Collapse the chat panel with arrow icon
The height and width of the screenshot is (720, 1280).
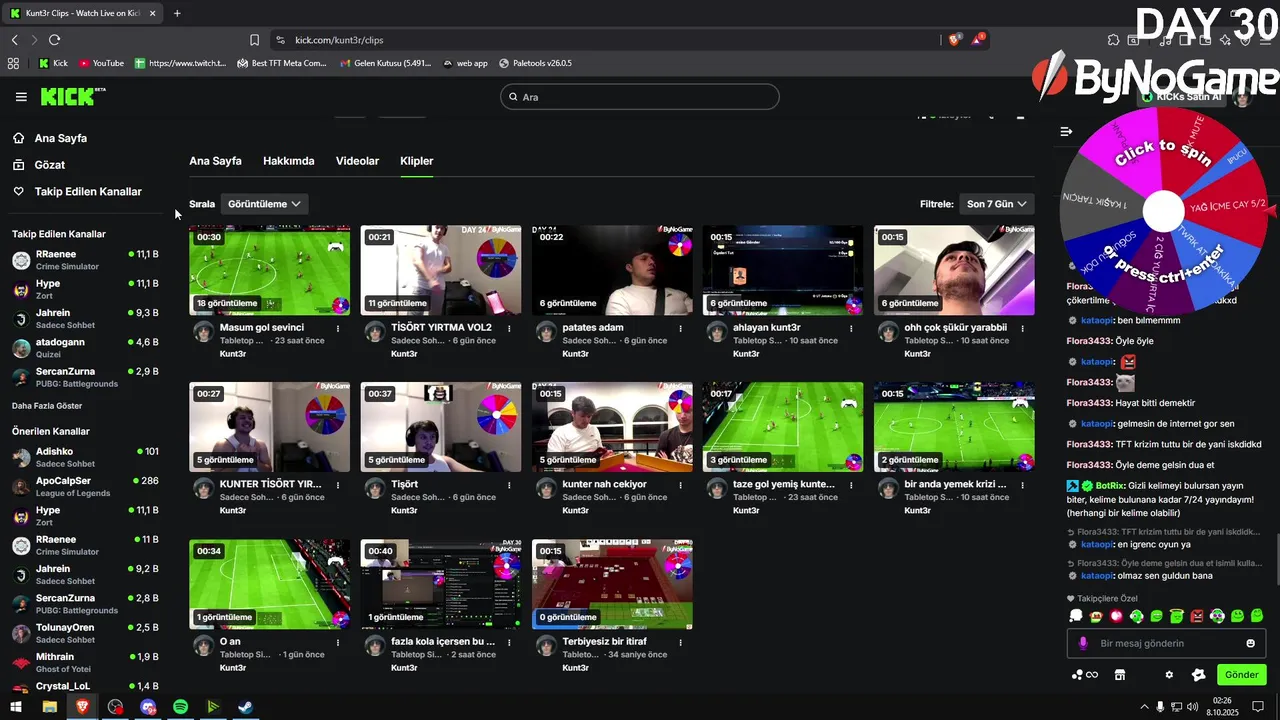click(x=1066, y=131)
